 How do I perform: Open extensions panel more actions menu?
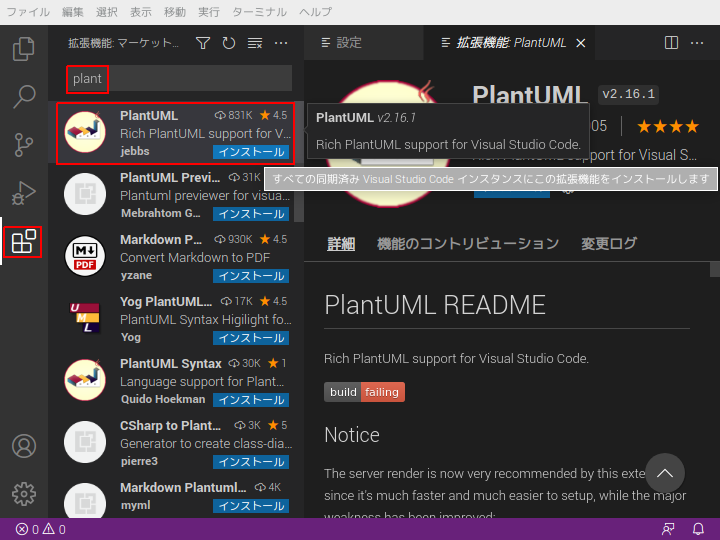click(x=281, y=43)
